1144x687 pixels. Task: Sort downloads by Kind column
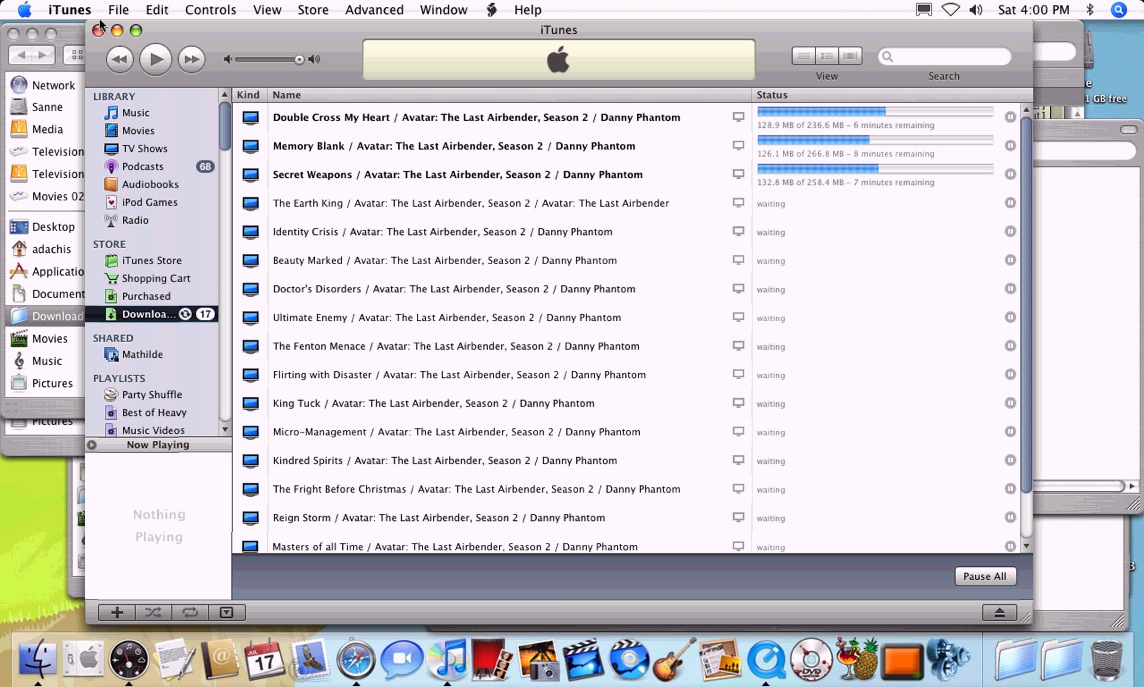(x=249, y=95)
